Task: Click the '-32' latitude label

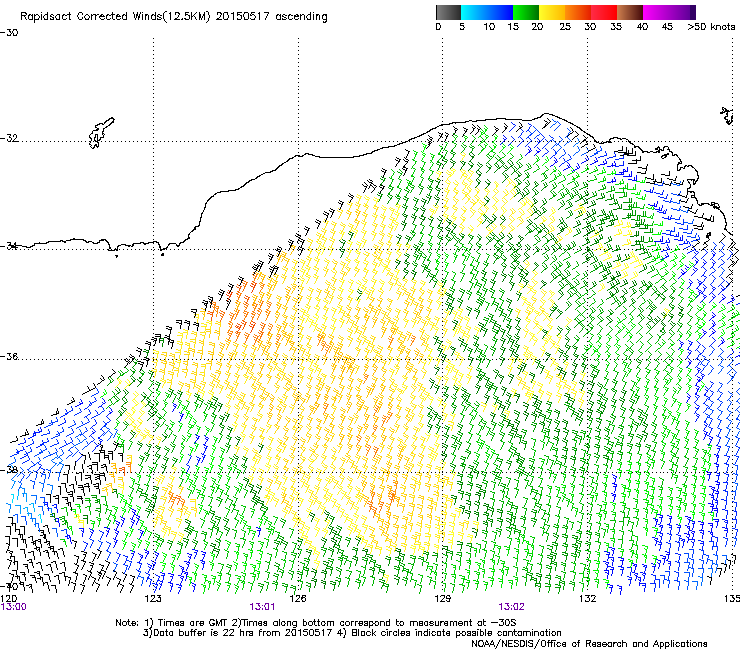Action: tap(9, 138)
